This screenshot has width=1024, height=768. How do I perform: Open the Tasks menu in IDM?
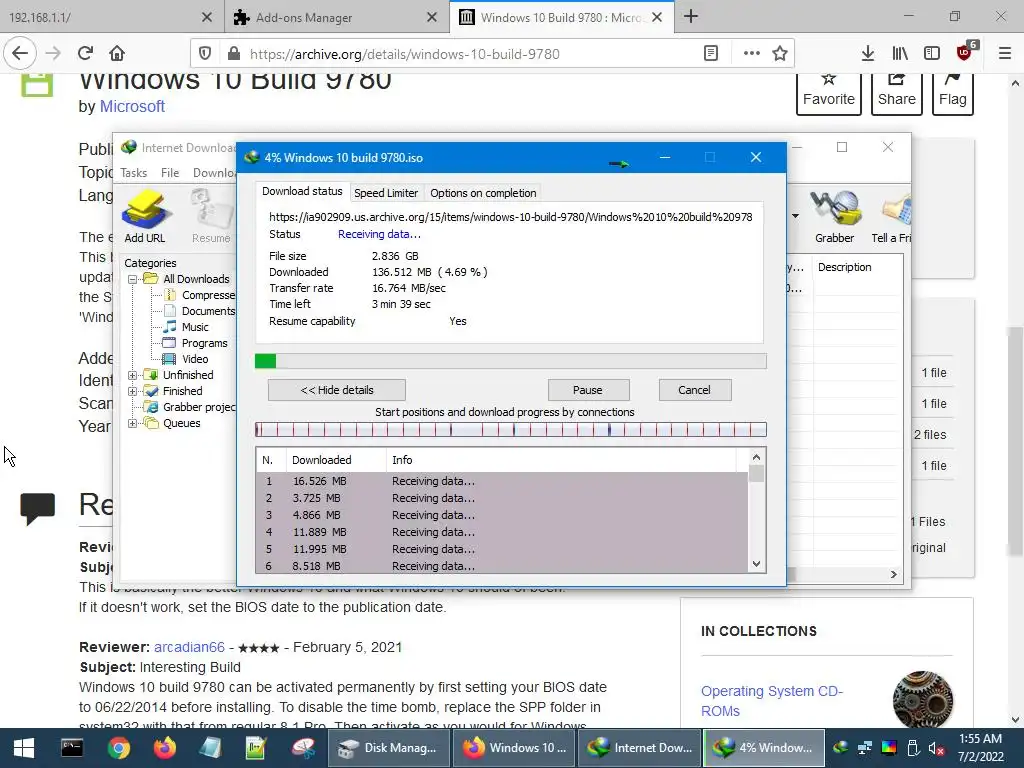(x=133, y=173)
